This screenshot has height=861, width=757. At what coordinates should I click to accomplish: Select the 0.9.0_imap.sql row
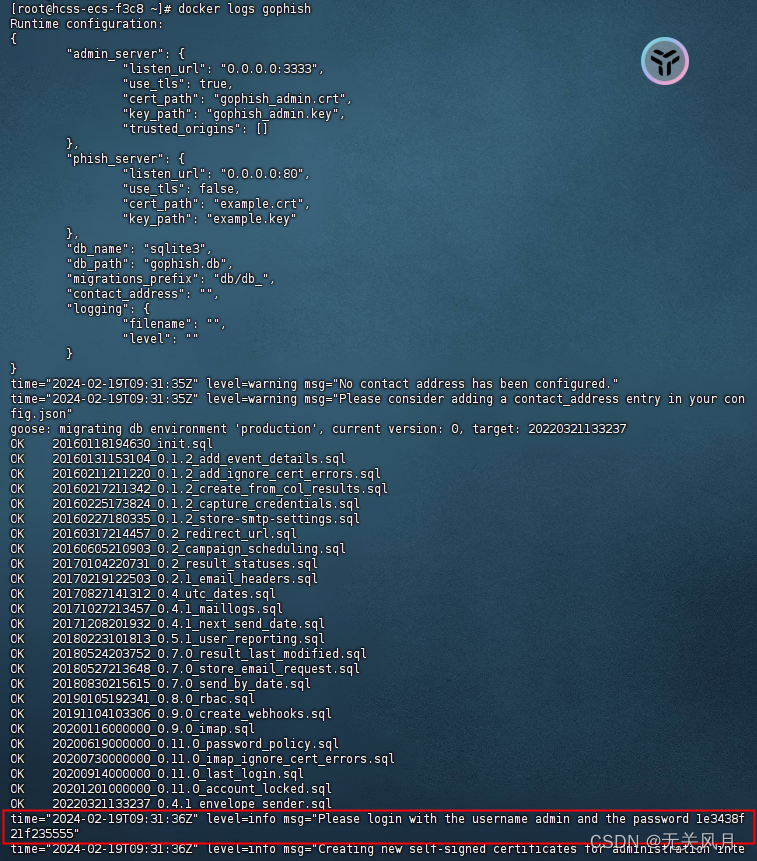132,729
